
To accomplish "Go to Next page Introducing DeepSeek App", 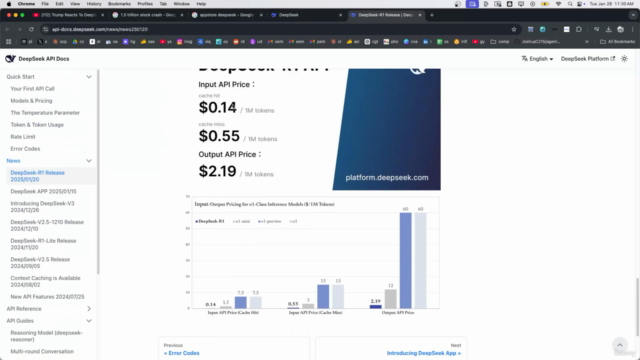I will point(391,349).
